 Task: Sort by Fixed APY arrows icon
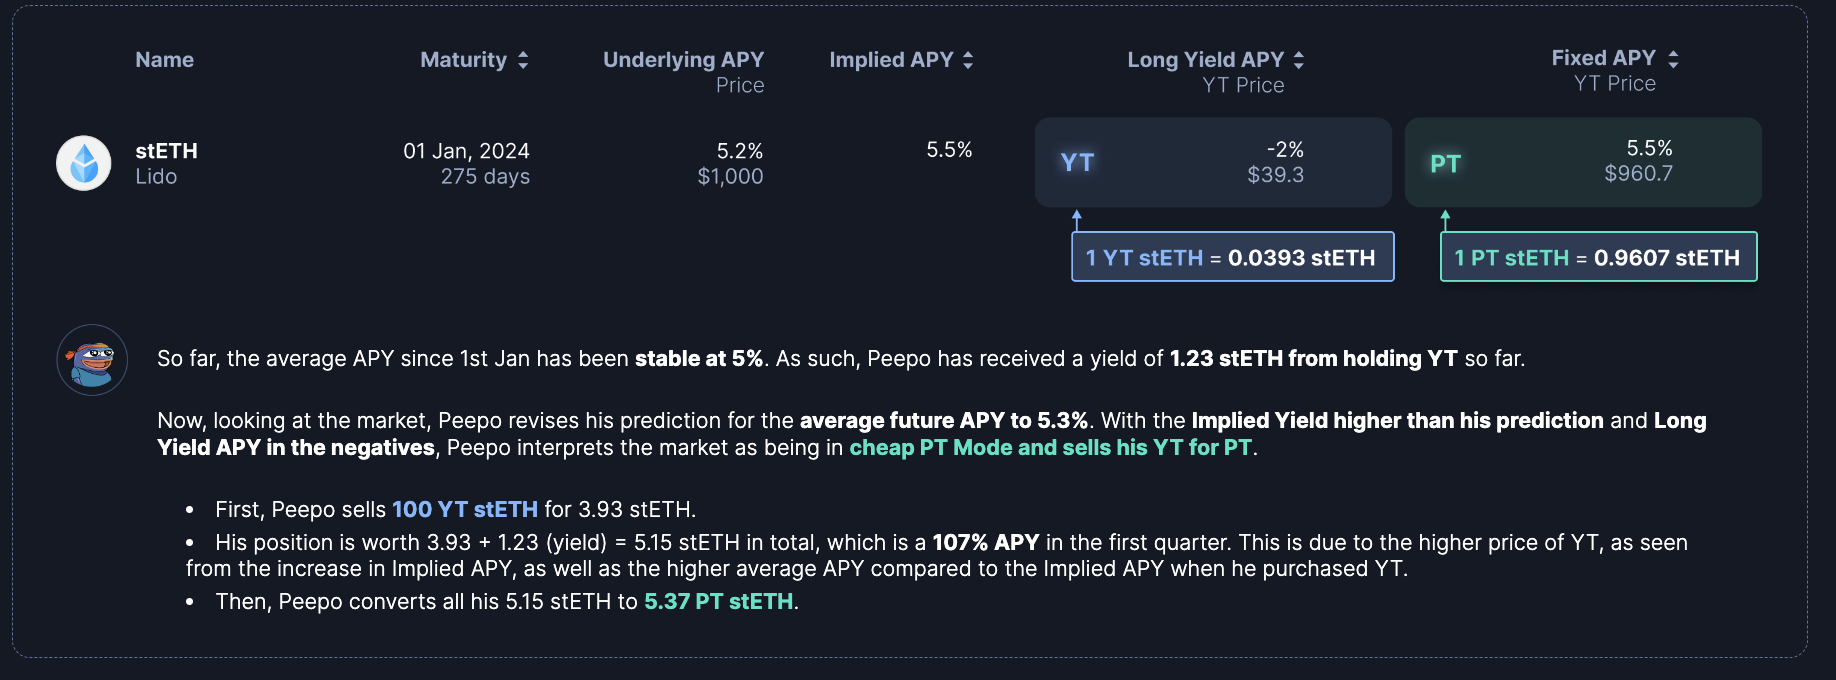tap(1673, 59)
